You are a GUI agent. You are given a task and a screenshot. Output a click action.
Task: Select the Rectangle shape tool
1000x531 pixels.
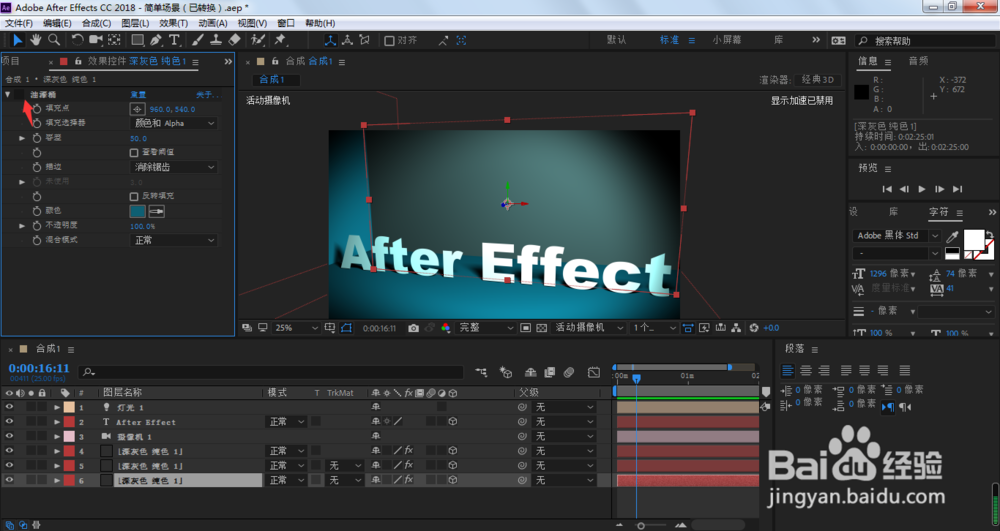pyautogui.click(x=137, y=40)
